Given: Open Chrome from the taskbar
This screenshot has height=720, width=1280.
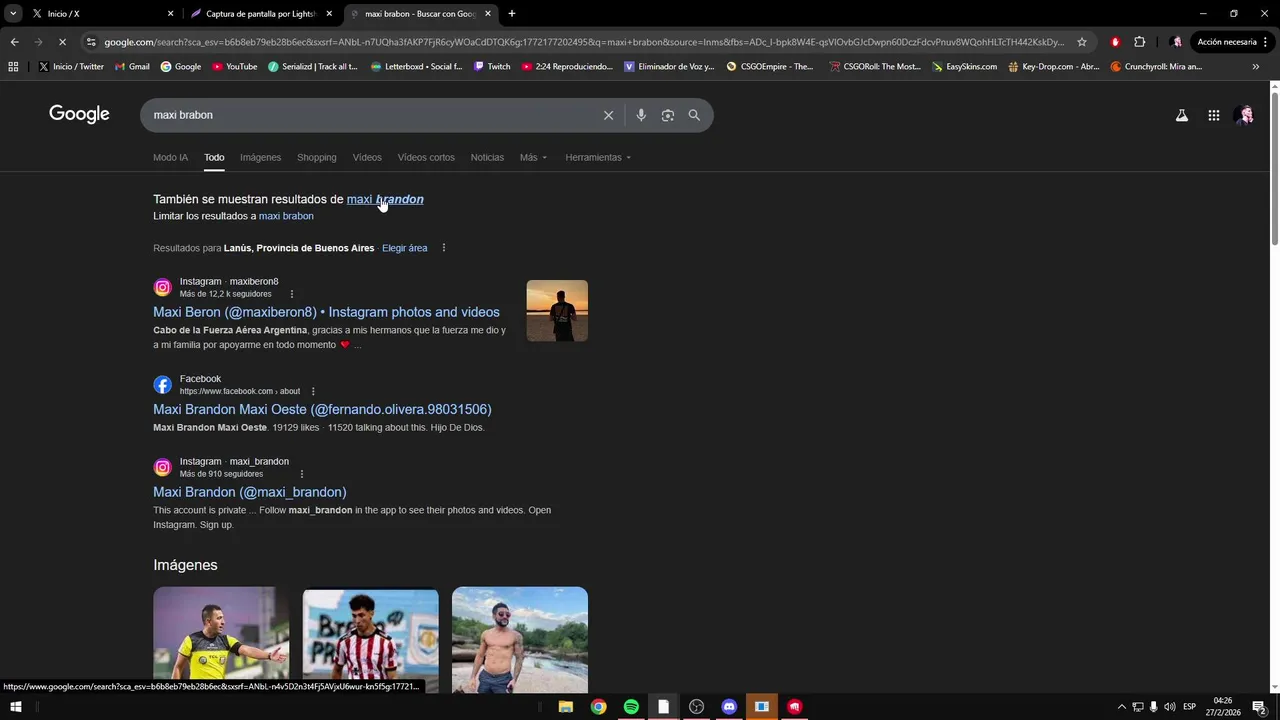Looking at the screenshot, I should point(598,707).
